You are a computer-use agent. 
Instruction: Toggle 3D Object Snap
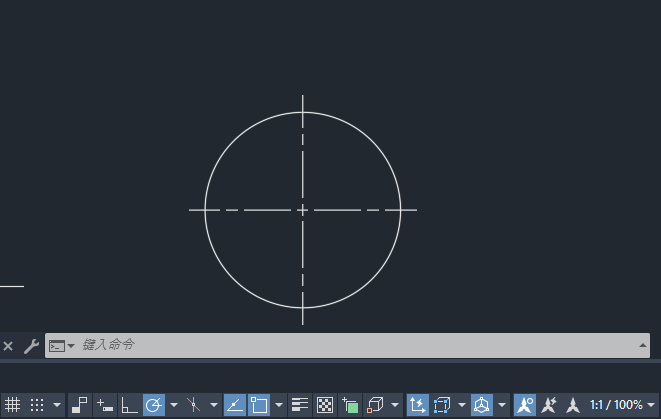tap(375, 405)
